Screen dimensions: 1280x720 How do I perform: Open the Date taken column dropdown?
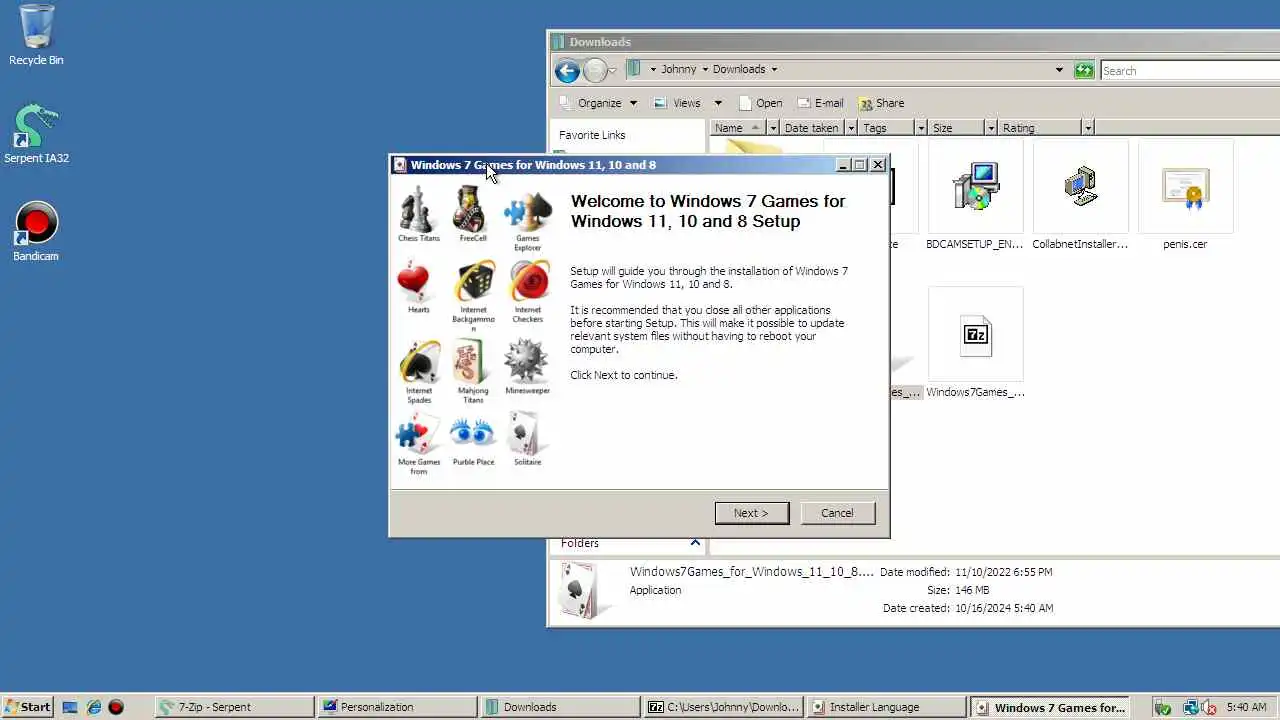pyautogui.click(x=851, y=128)
